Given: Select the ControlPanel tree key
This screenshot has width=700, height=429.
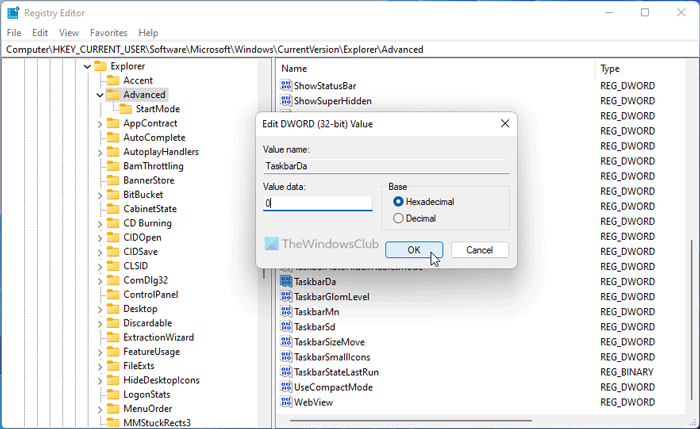Looking at the screenshot, I should pyautogui.click(x=150, y=295).
